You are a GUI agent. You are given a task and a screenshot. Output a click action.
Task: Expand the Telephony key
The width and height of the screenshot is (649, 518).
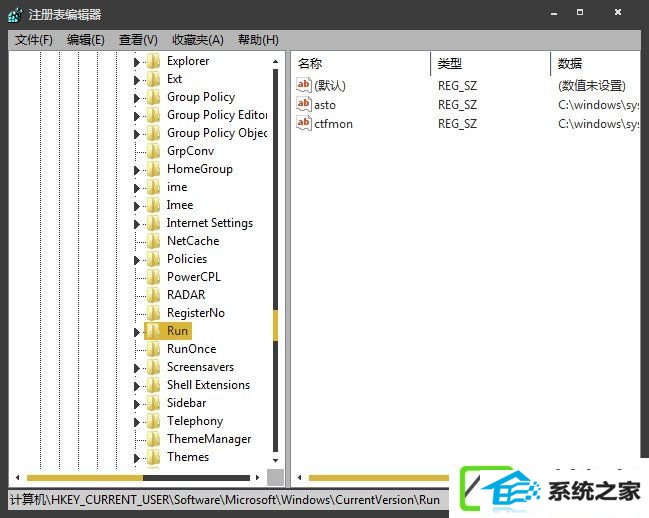tap(137, 422)
